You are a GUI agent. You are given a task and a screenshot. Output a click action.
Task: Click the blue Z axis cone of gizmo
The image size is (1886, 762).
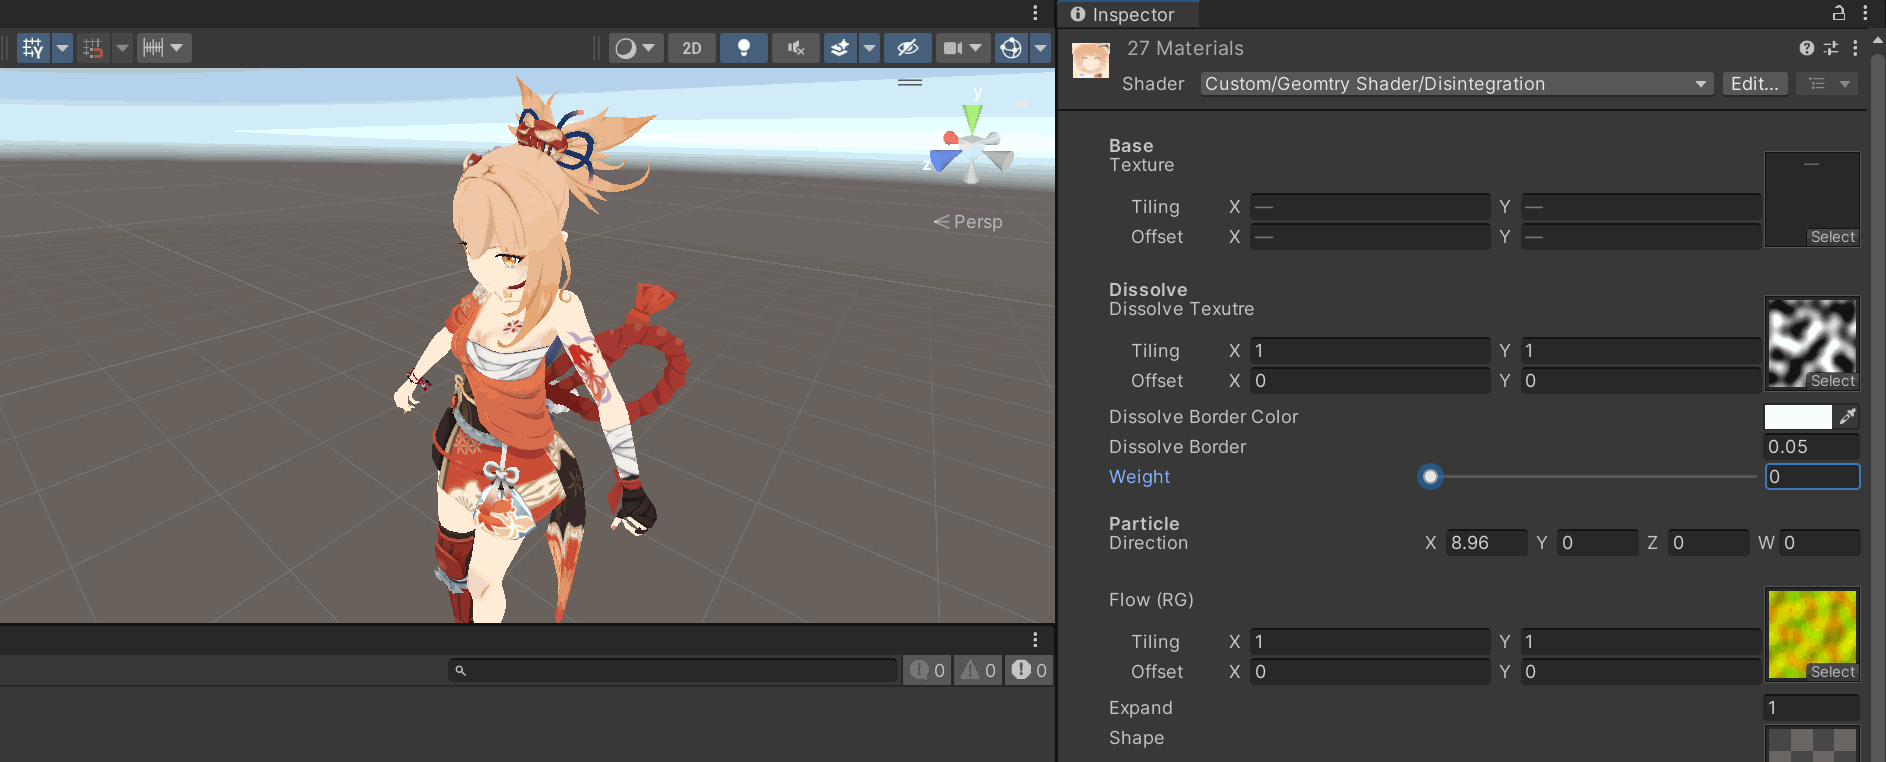tap(944, 160)
